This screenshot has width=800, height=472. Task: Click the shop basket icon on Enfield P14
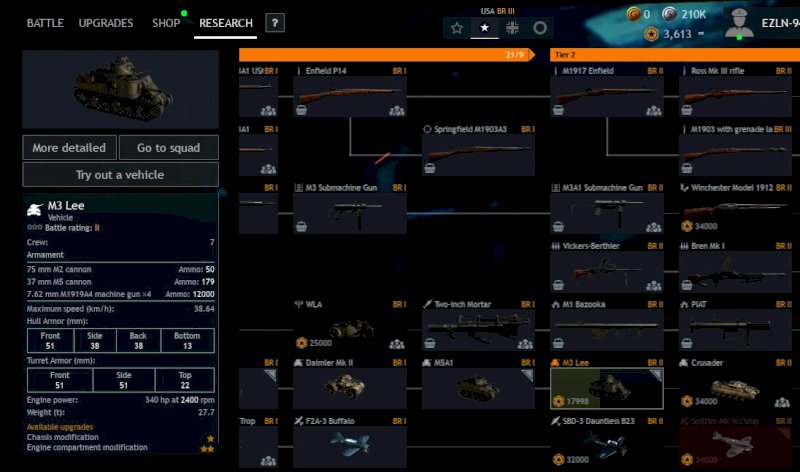[302, 110]
